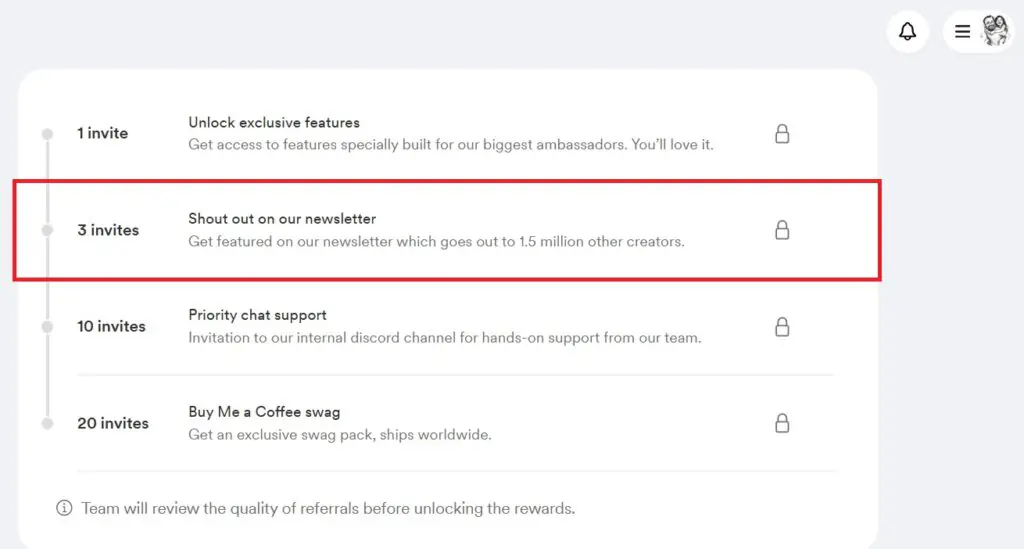The width and height of the screenshot is (1024, 549).
Task: Click the Unlock exclusive features title
Action: 274,123
